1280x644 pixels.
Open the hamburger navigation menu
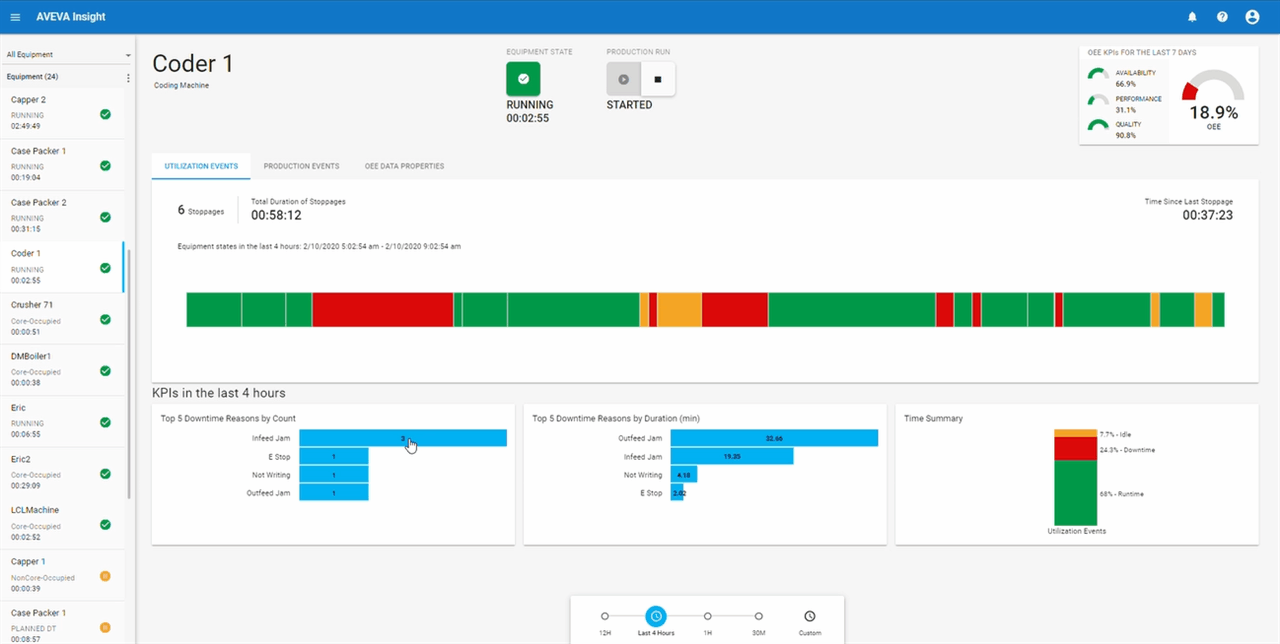[15, 17]
